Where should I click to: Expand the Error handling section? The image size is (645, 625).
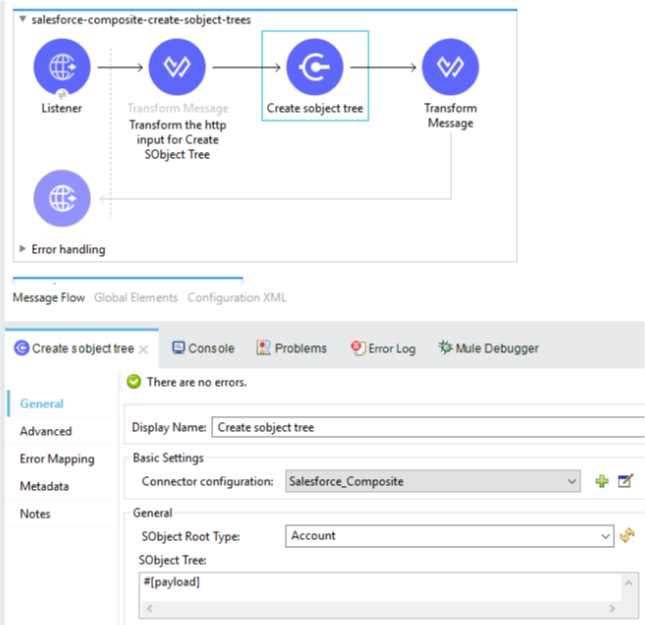[x=24, y=249]
